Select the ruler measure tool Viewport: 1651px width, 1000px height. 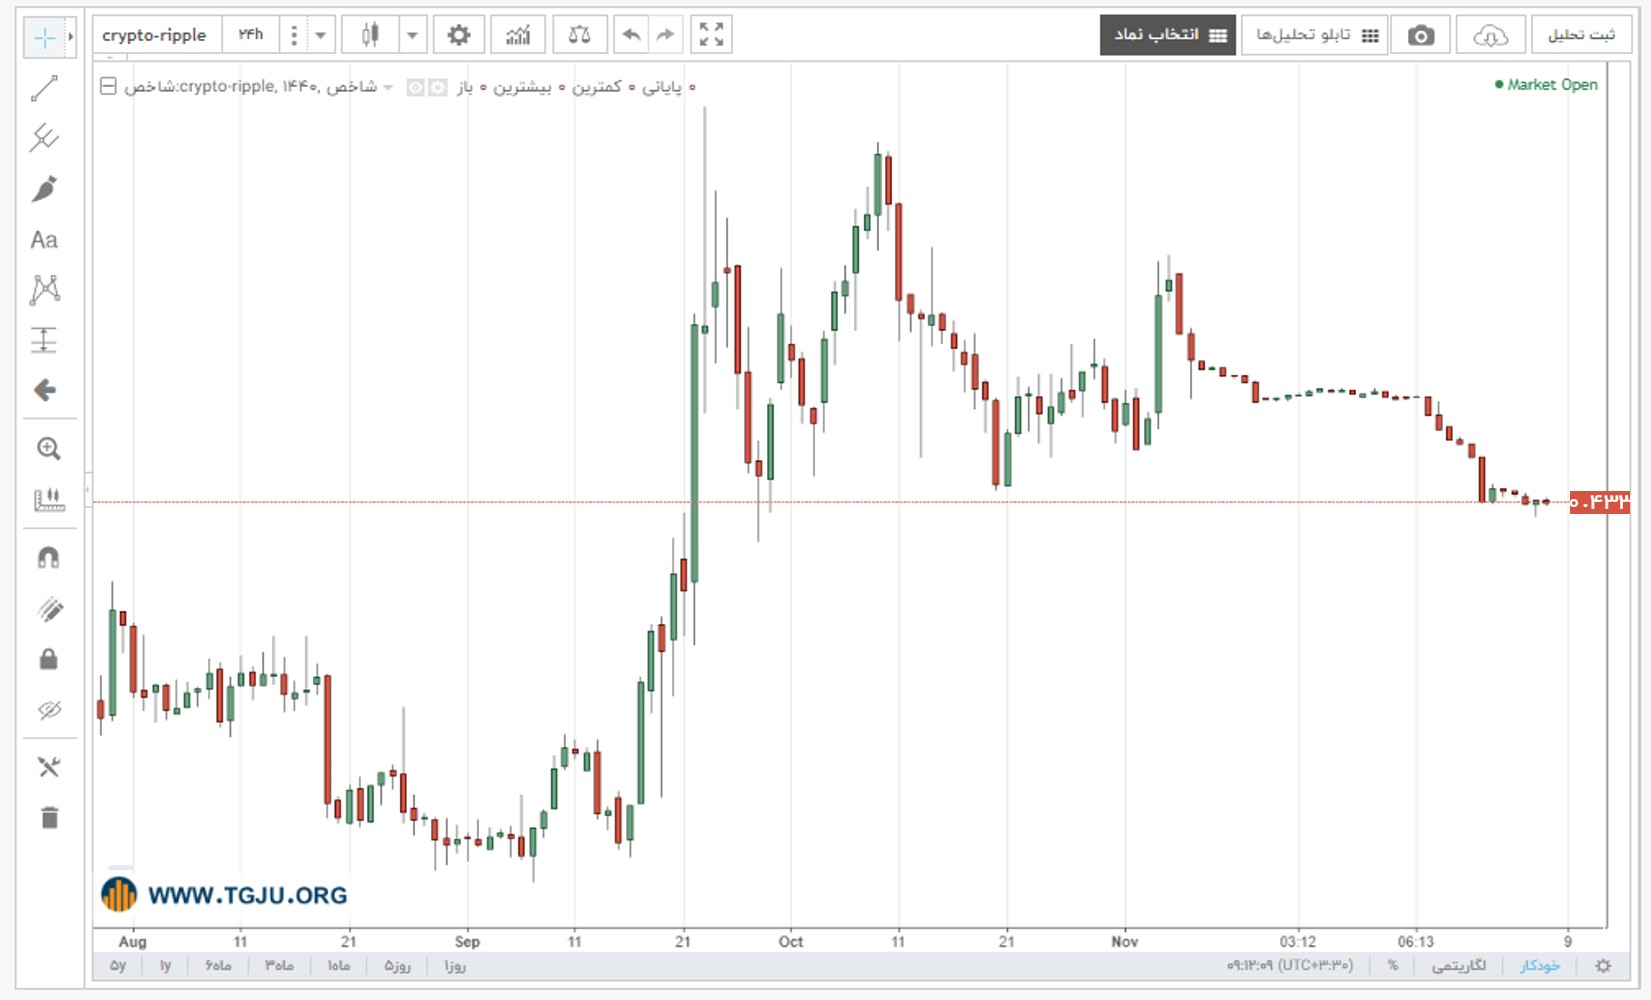(48, 499)
